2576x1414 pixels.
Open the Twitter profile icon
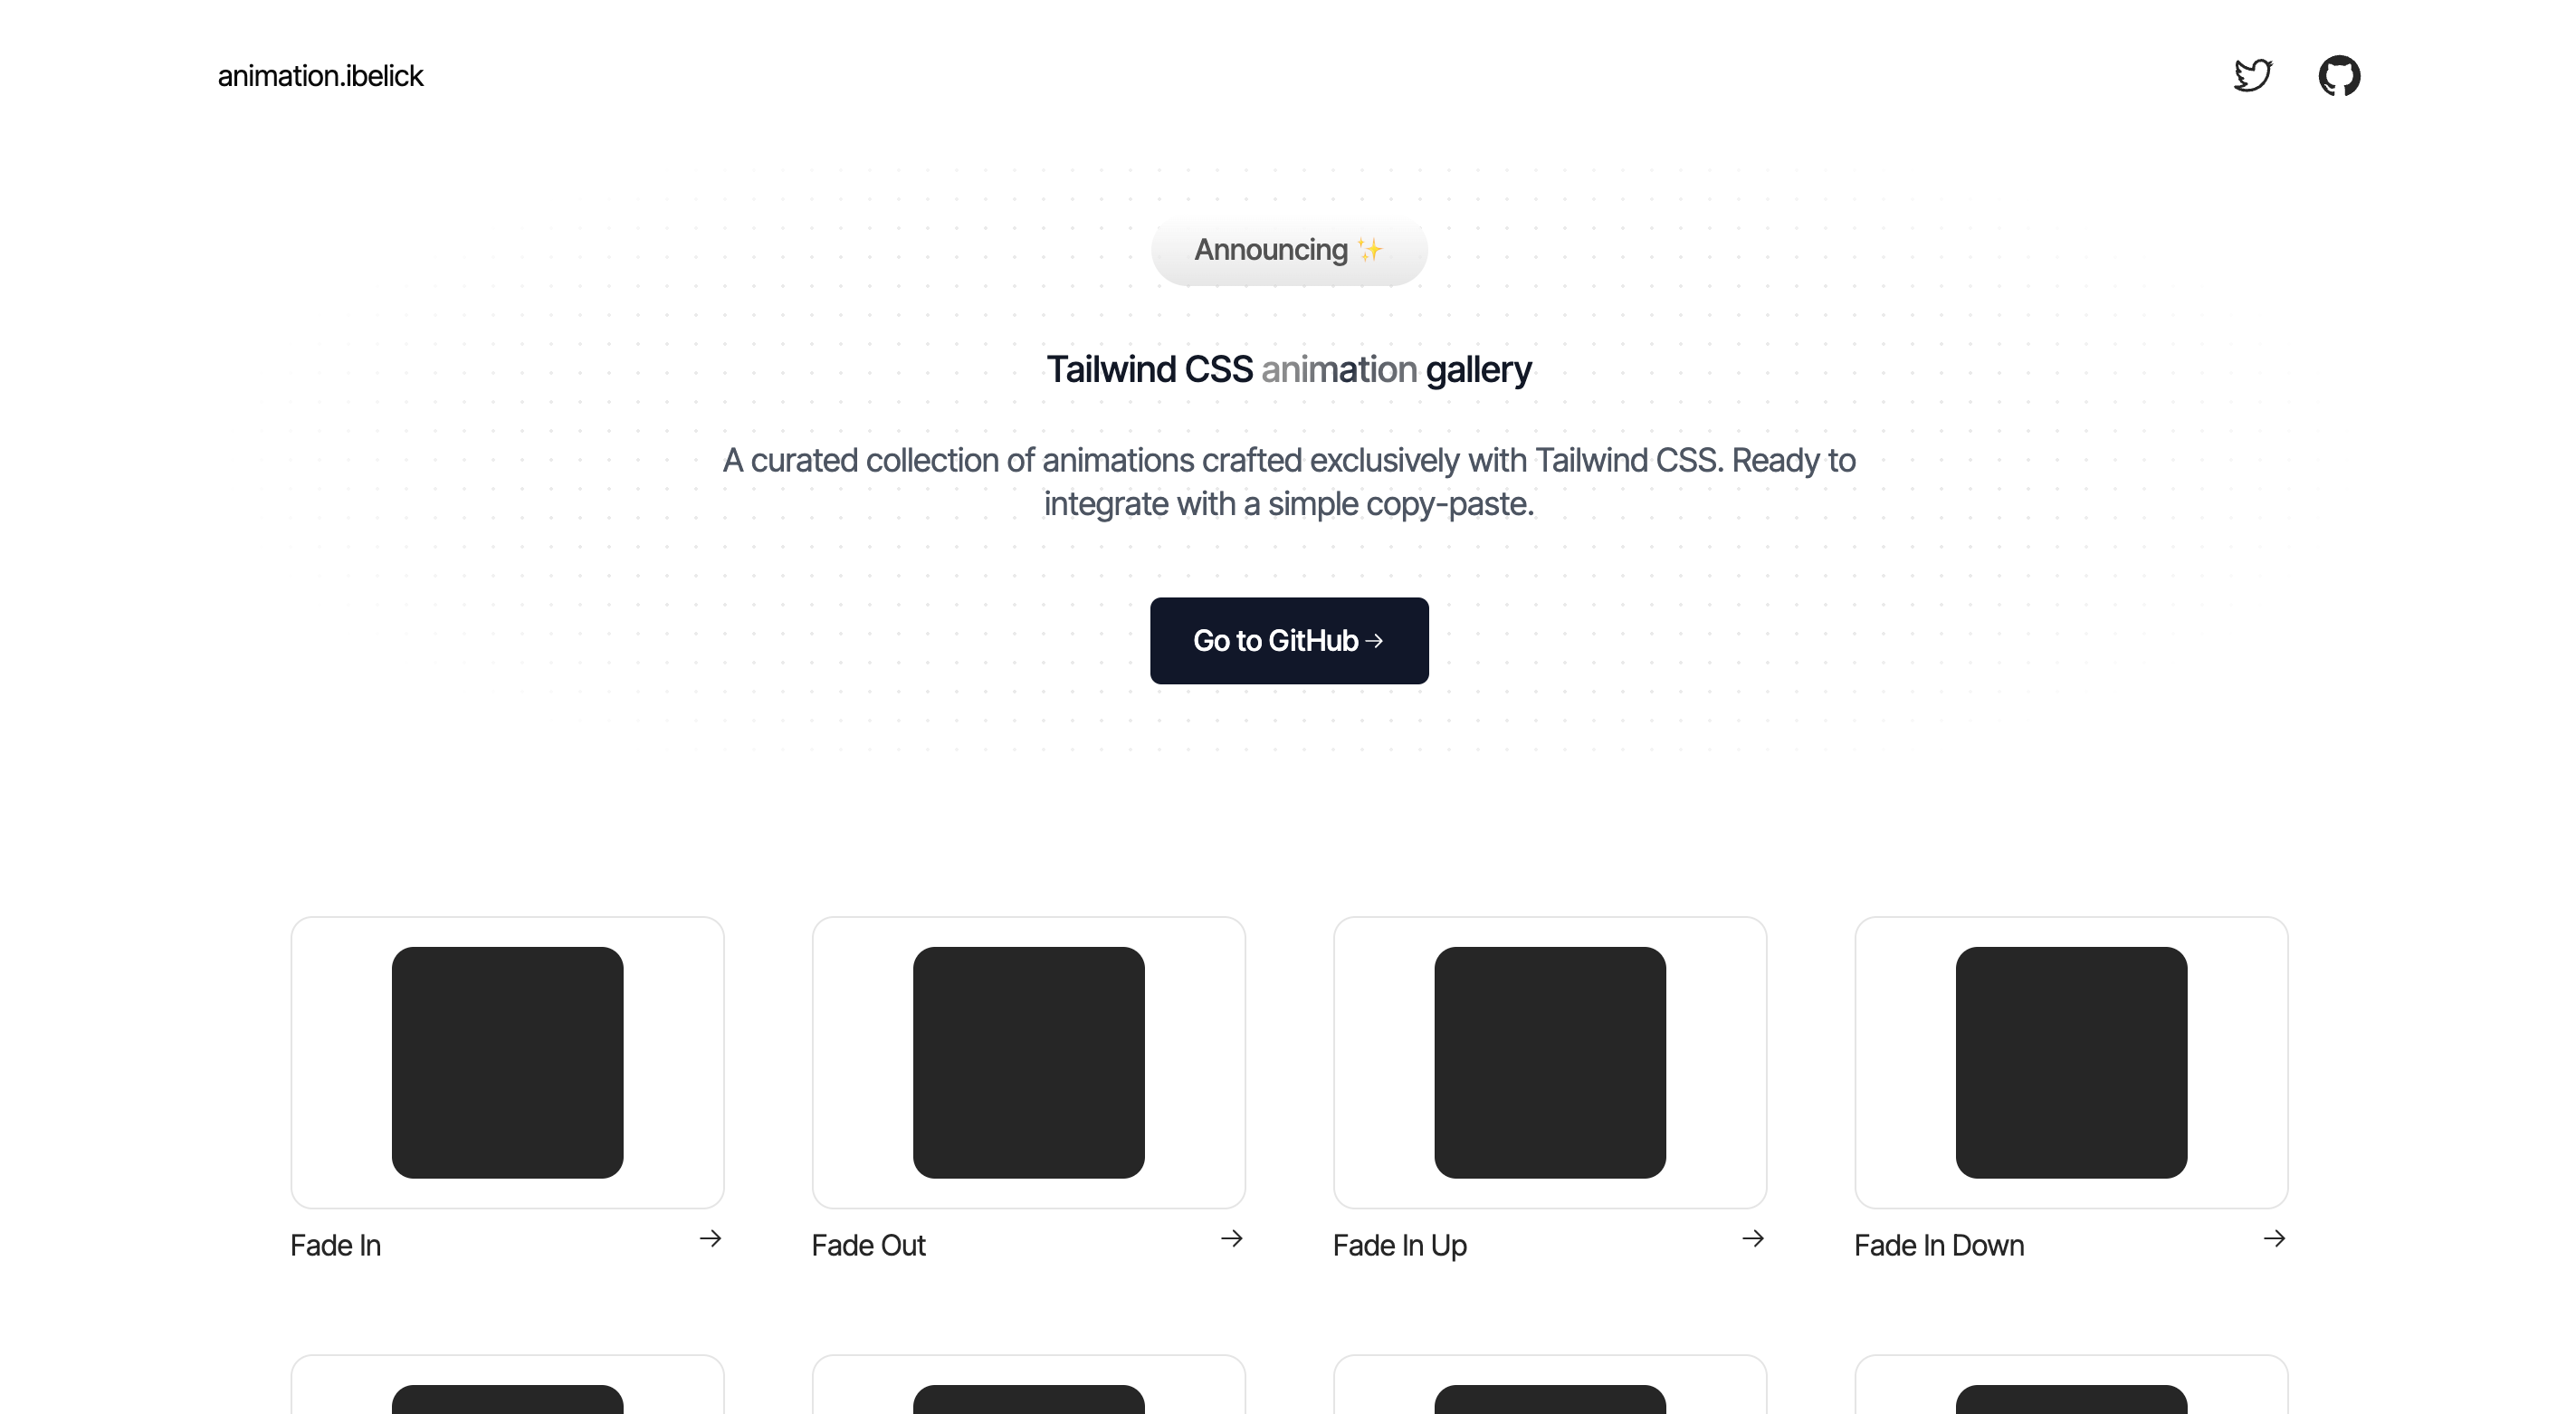pyautogui.click(x=2253, y=75)
